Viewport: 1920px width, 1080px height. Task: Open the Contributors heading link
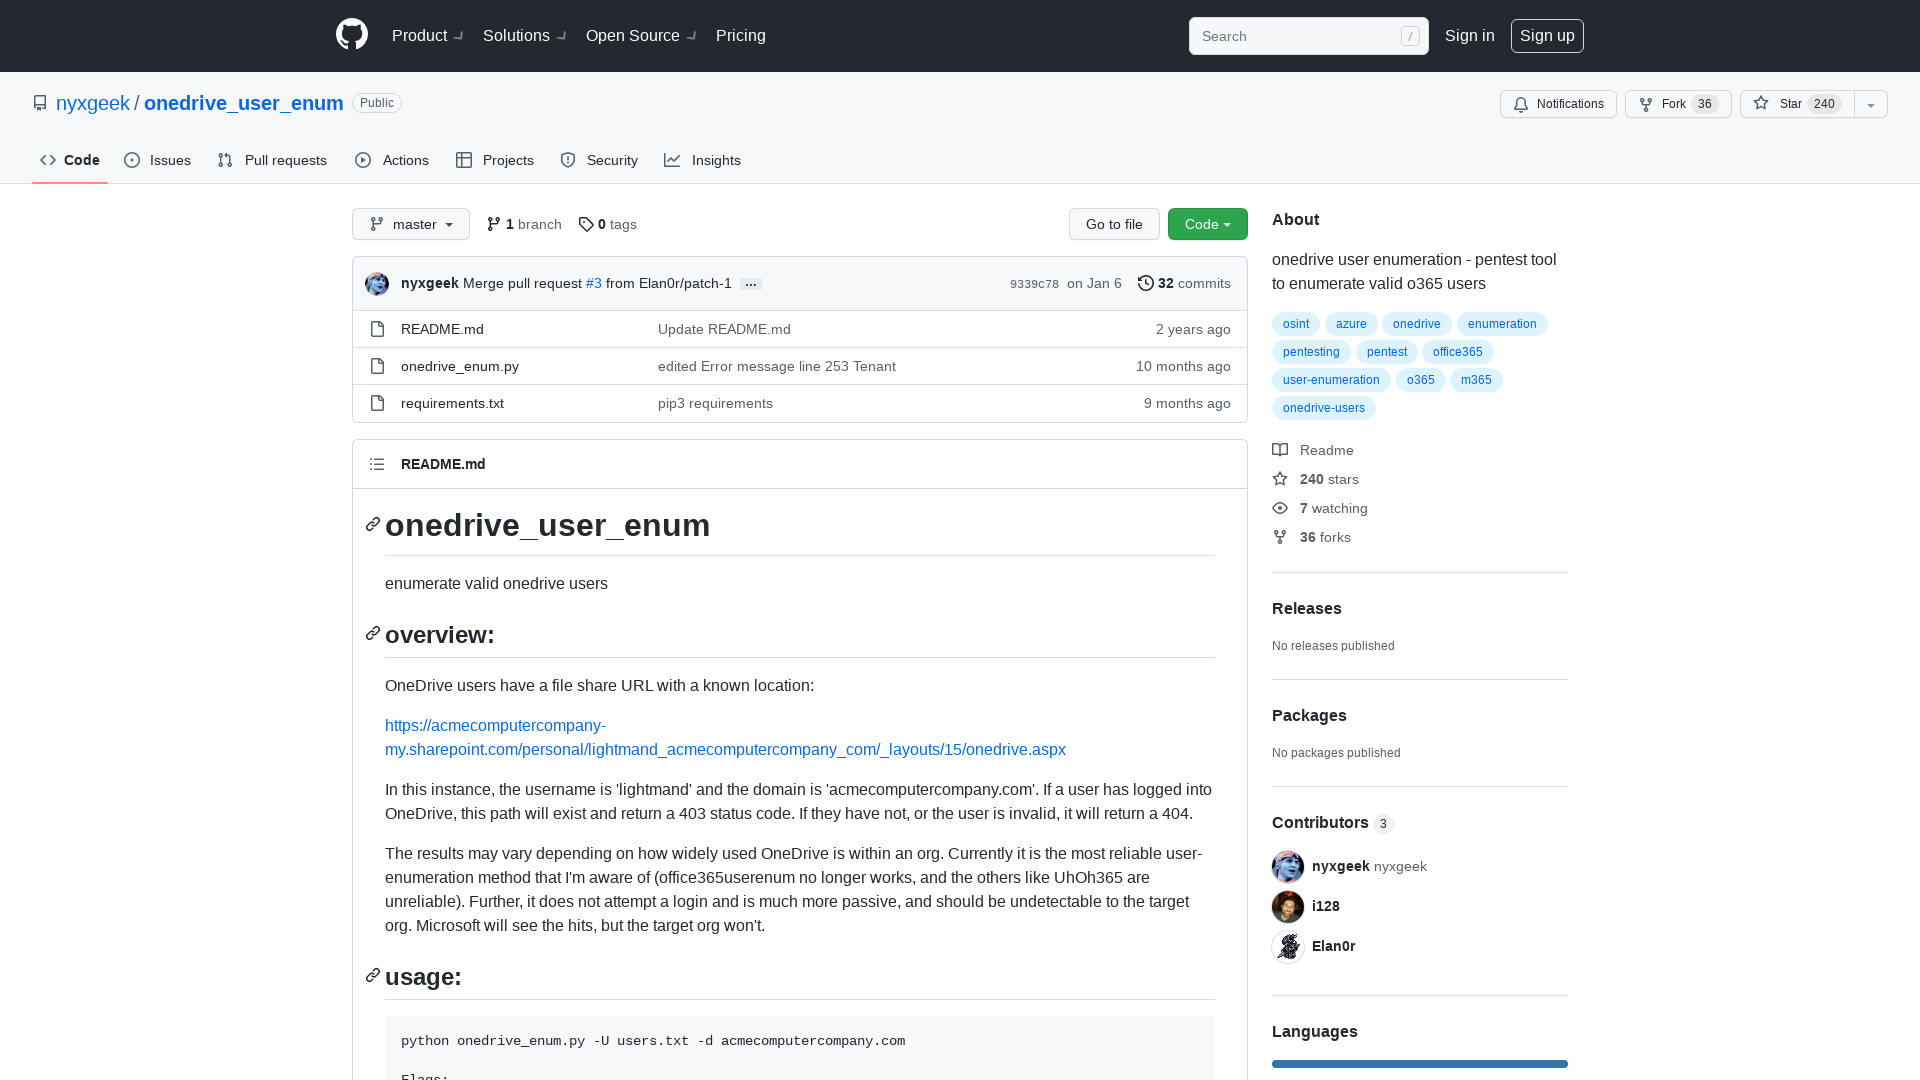pos(1332,822)
